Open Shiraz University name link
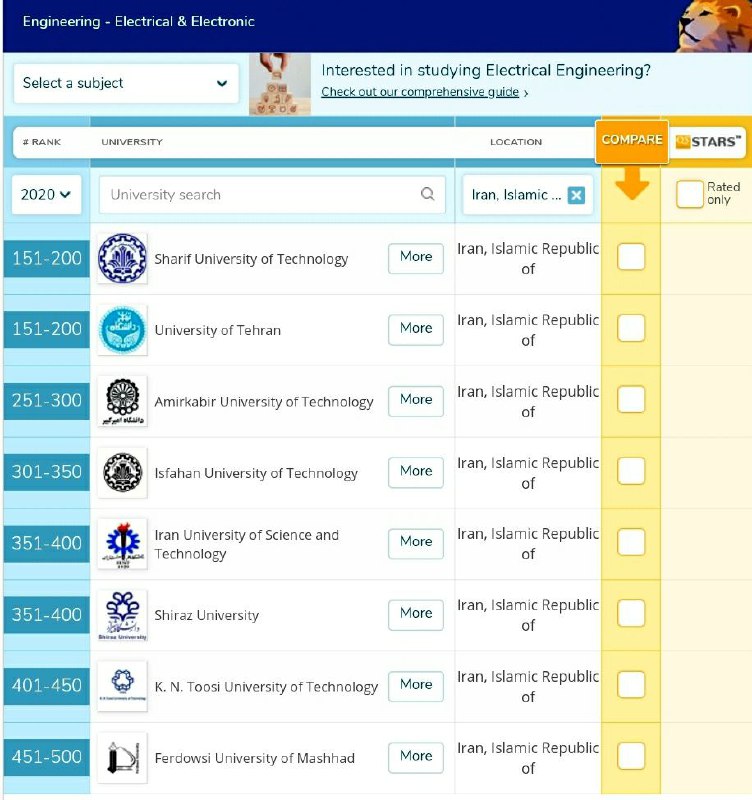752x800 pixels. pyautogui.click(x=207, y=615)
